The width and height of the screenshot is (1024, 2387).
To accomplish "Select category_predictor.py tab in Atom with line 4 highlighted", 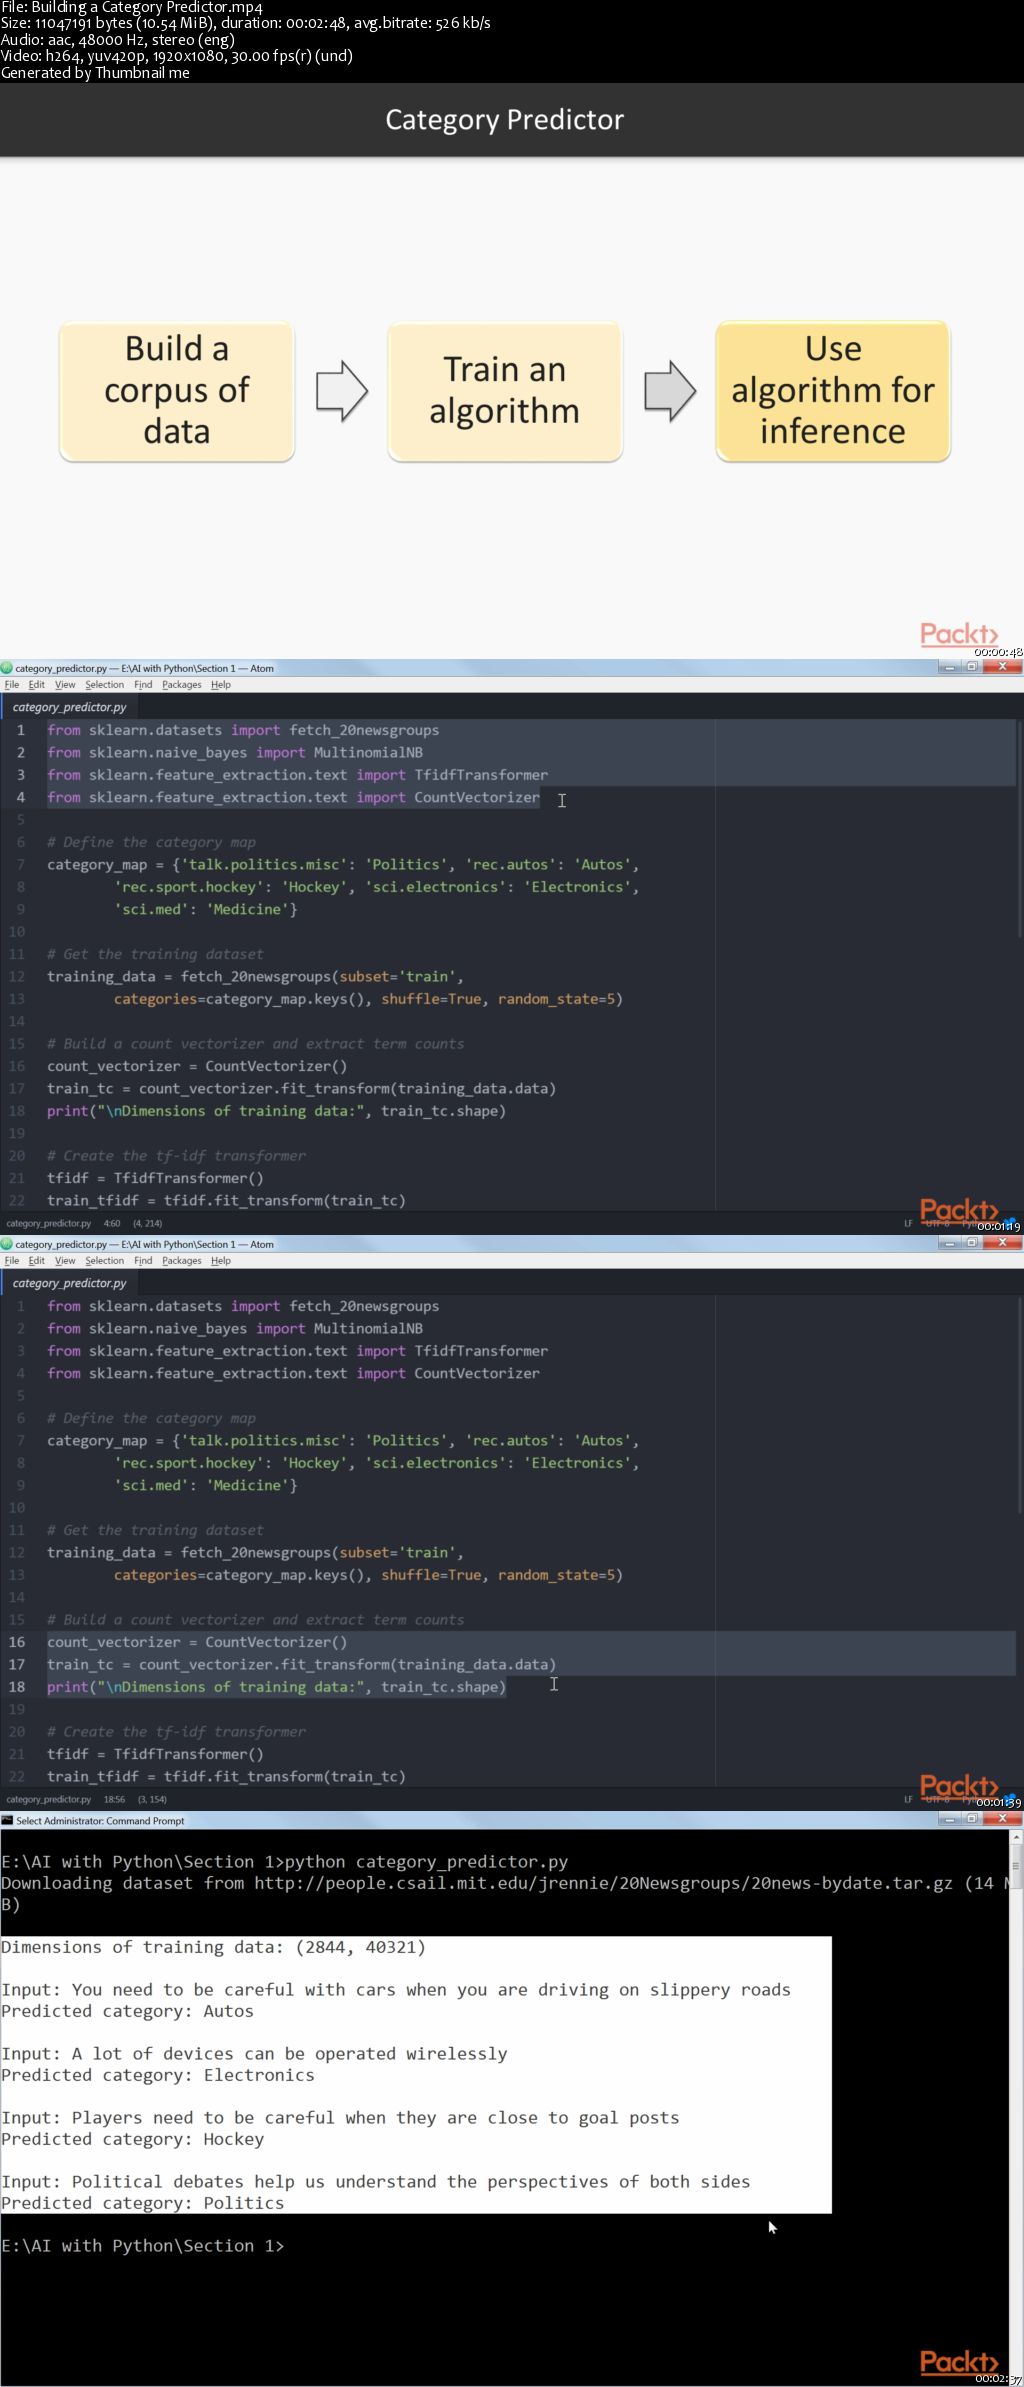I will [70, 707].
